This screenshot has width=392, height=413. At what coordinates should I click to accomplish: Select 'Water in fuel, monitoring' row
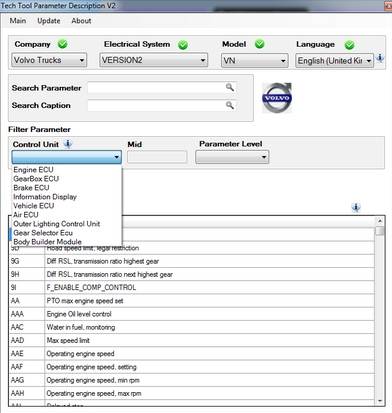pos(191,327)
